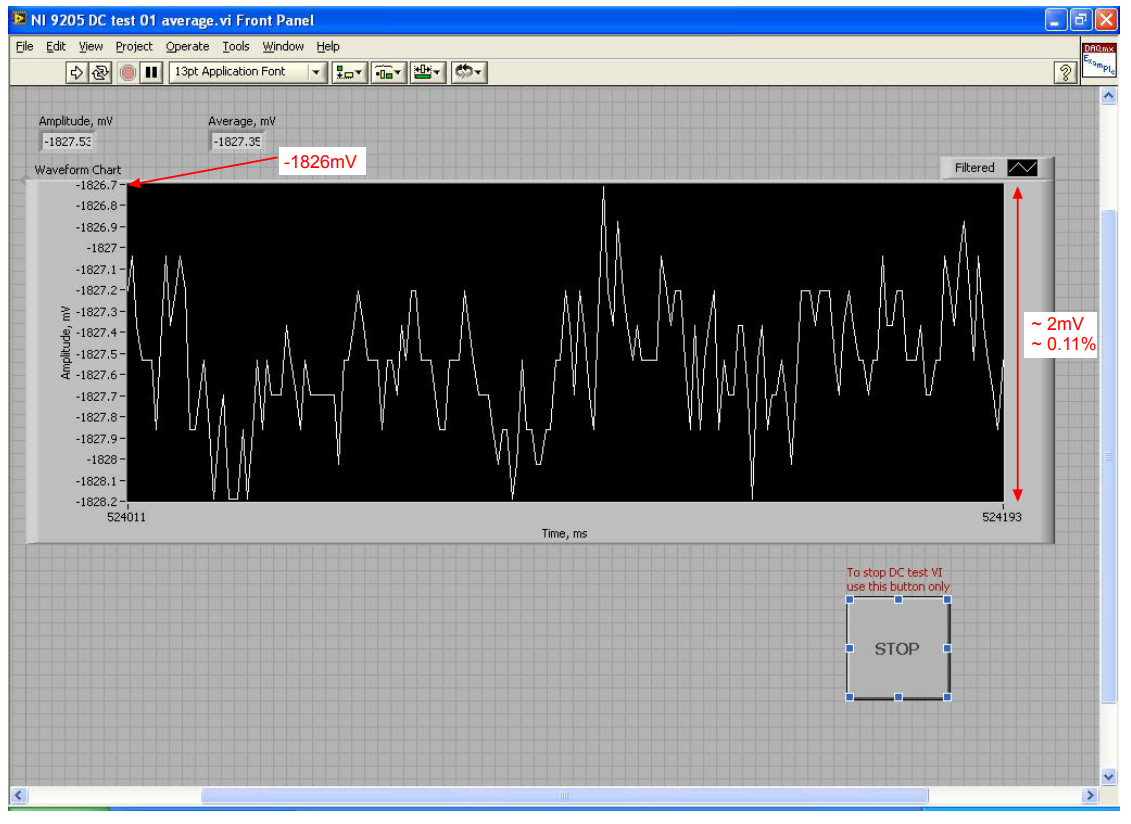Open the 13pt Application Font selector
Screen dimensions: 1131x824
[x=245, y=72]
